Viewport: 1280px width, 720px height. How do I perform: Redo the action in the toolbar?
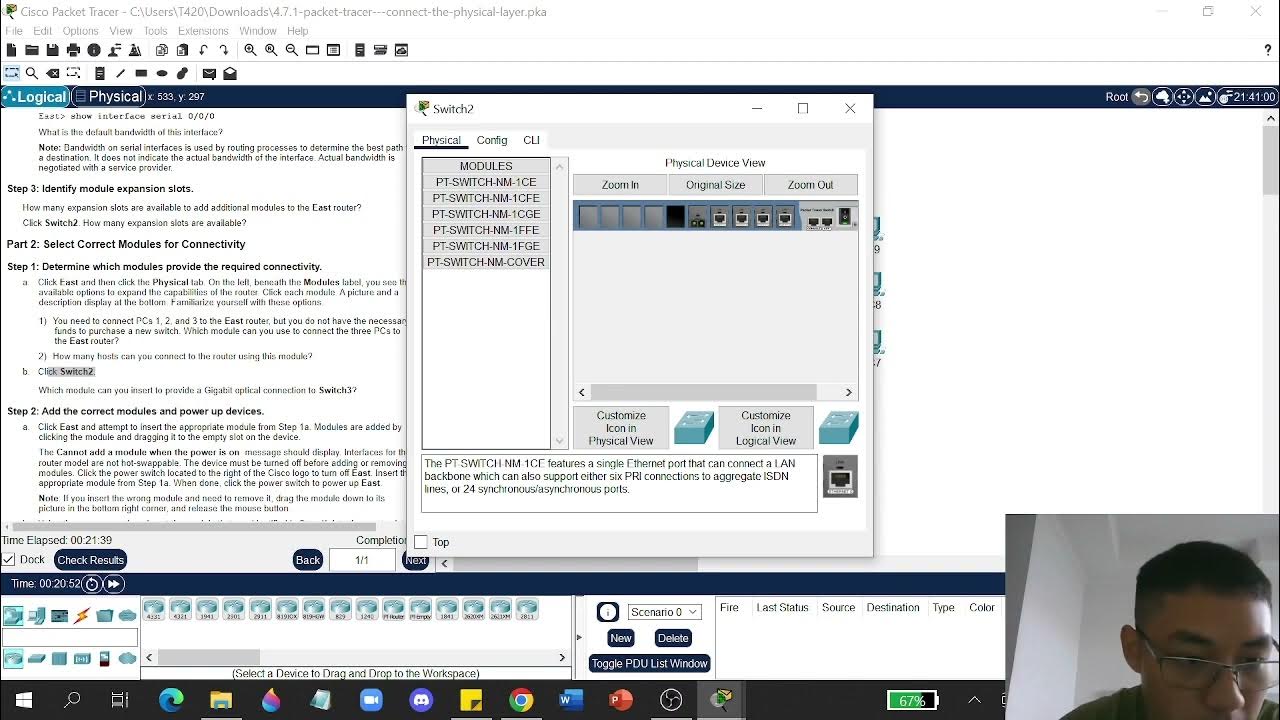point(223,50)
